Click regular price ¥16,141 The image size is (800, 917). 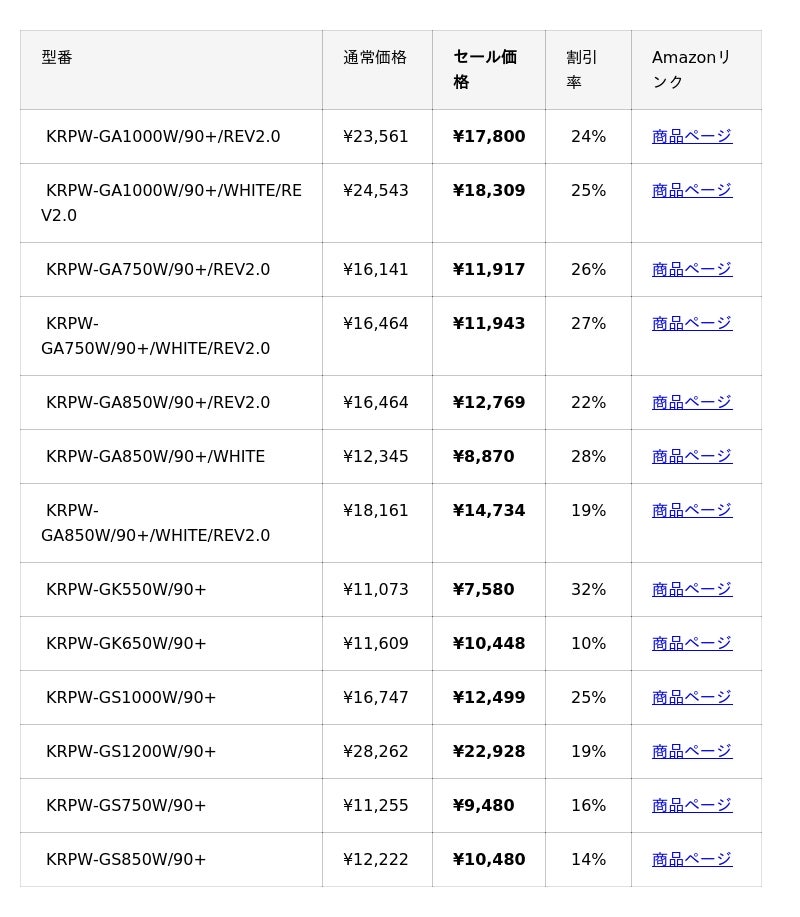(x=375, y=269)
